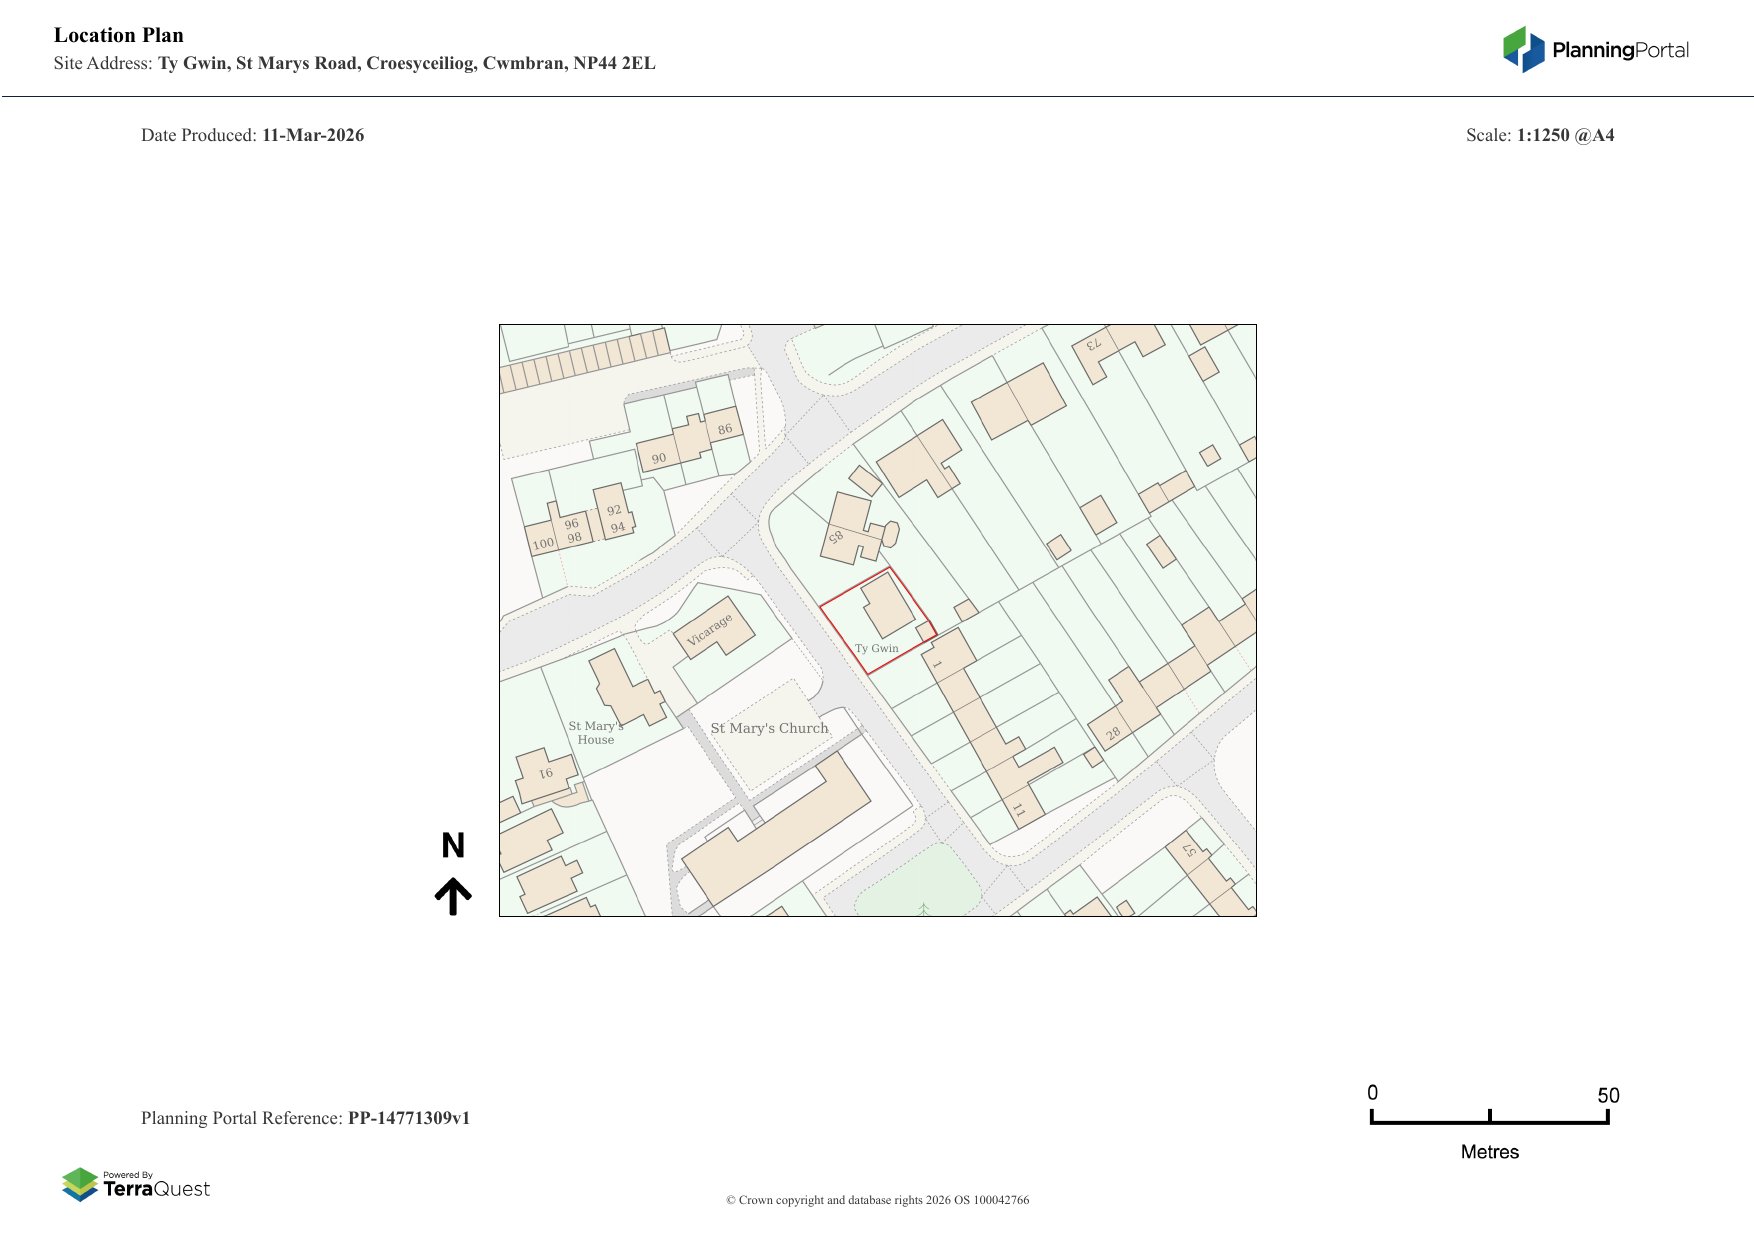The image size is (1754, 1241).
Task: Click the north arrow symbol
Action: (453, 896)
